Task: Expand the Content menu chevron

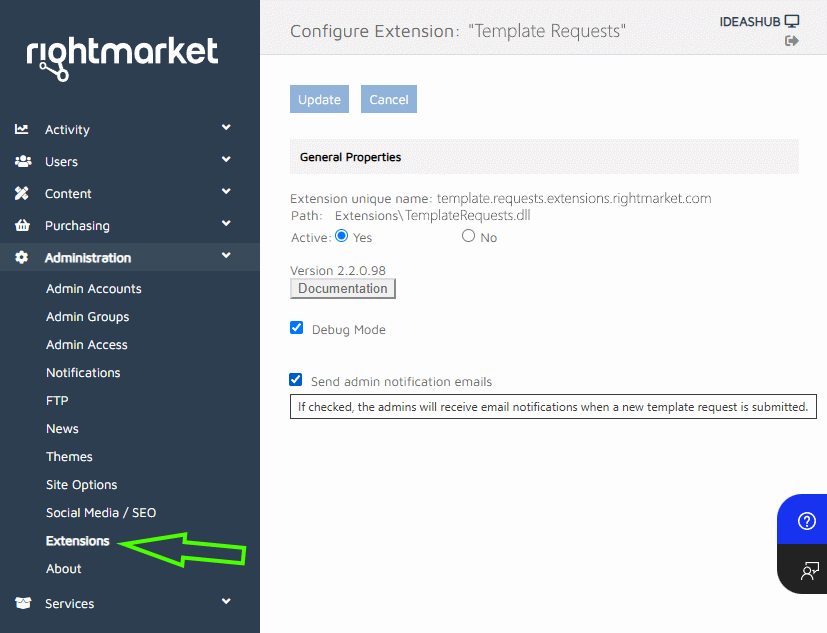Action: click(x=226, y=191)
